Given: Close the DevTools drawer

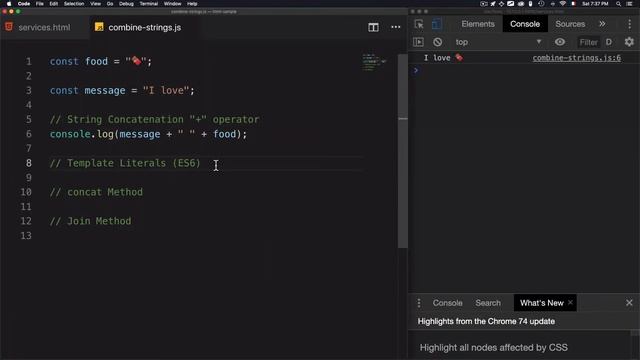Looking at the screenshot, I should (x=629, y=303).
